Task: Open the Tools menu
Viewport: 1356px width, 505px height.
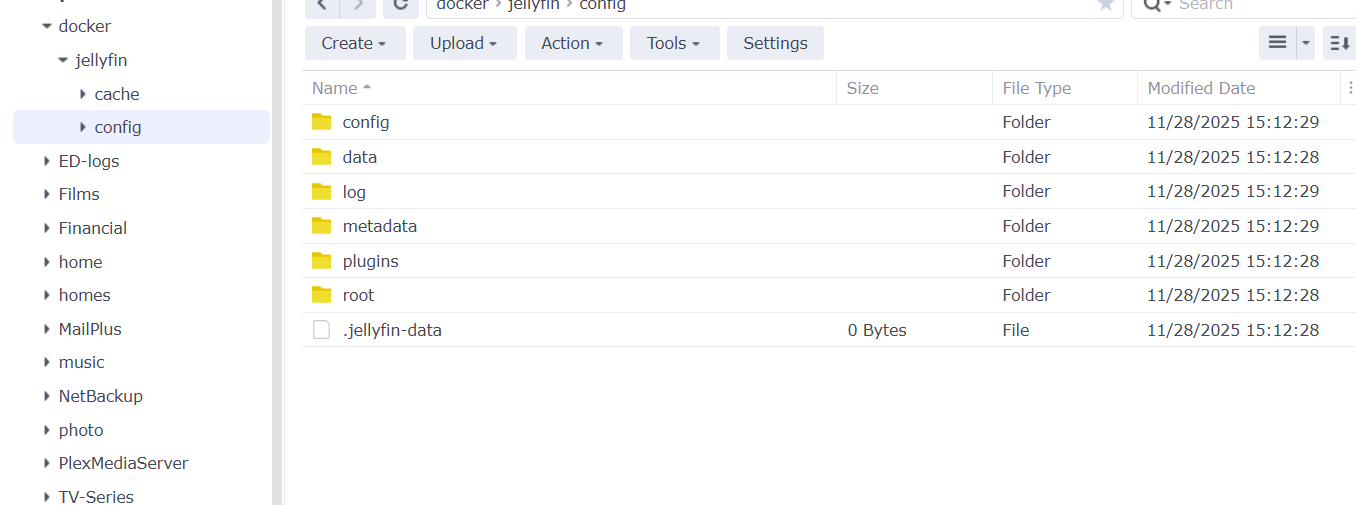Action: coord(674,43)
